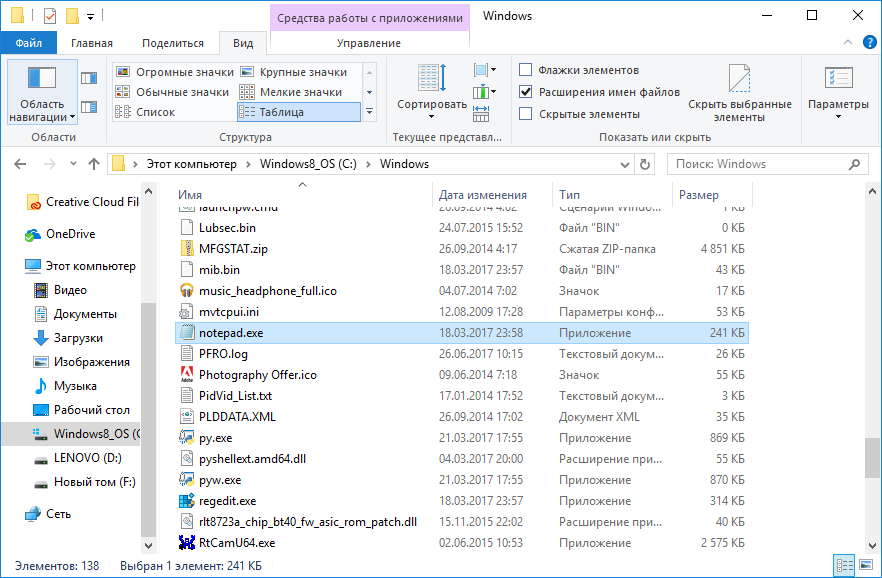Select Таблица layout
882x578 pixels.
[299, 112]
